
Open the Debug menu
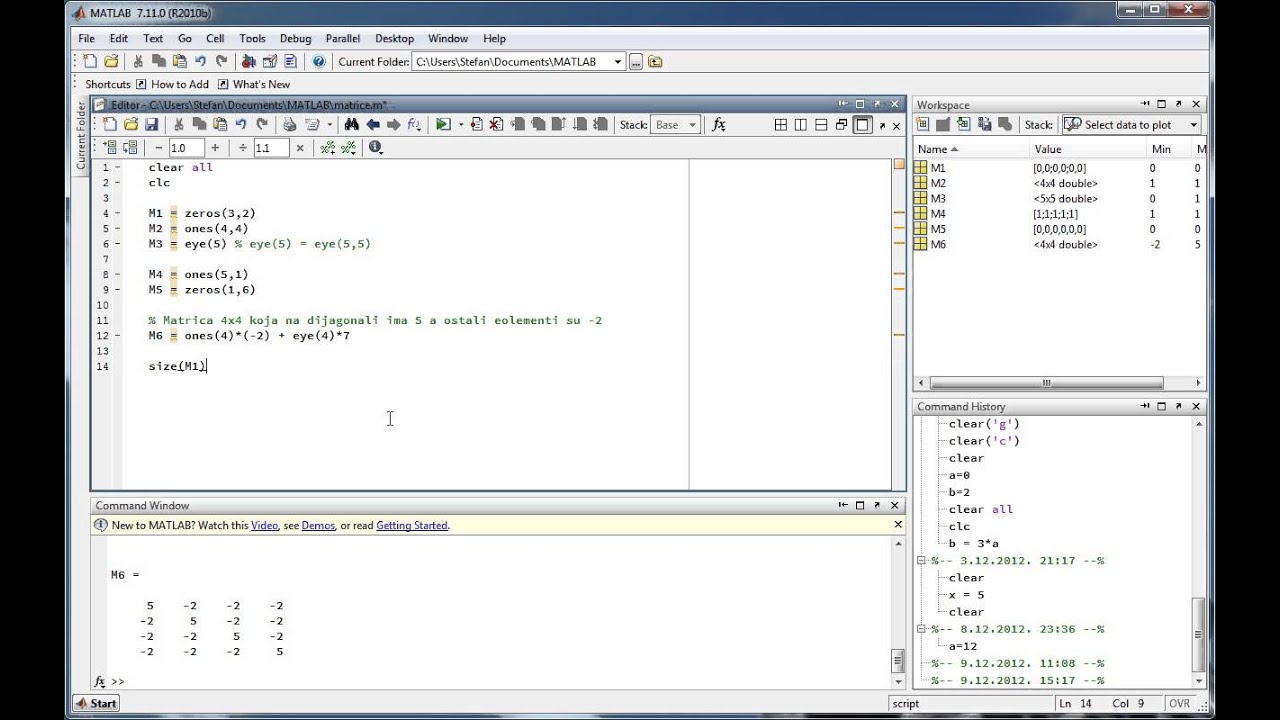tap(295, 39)
